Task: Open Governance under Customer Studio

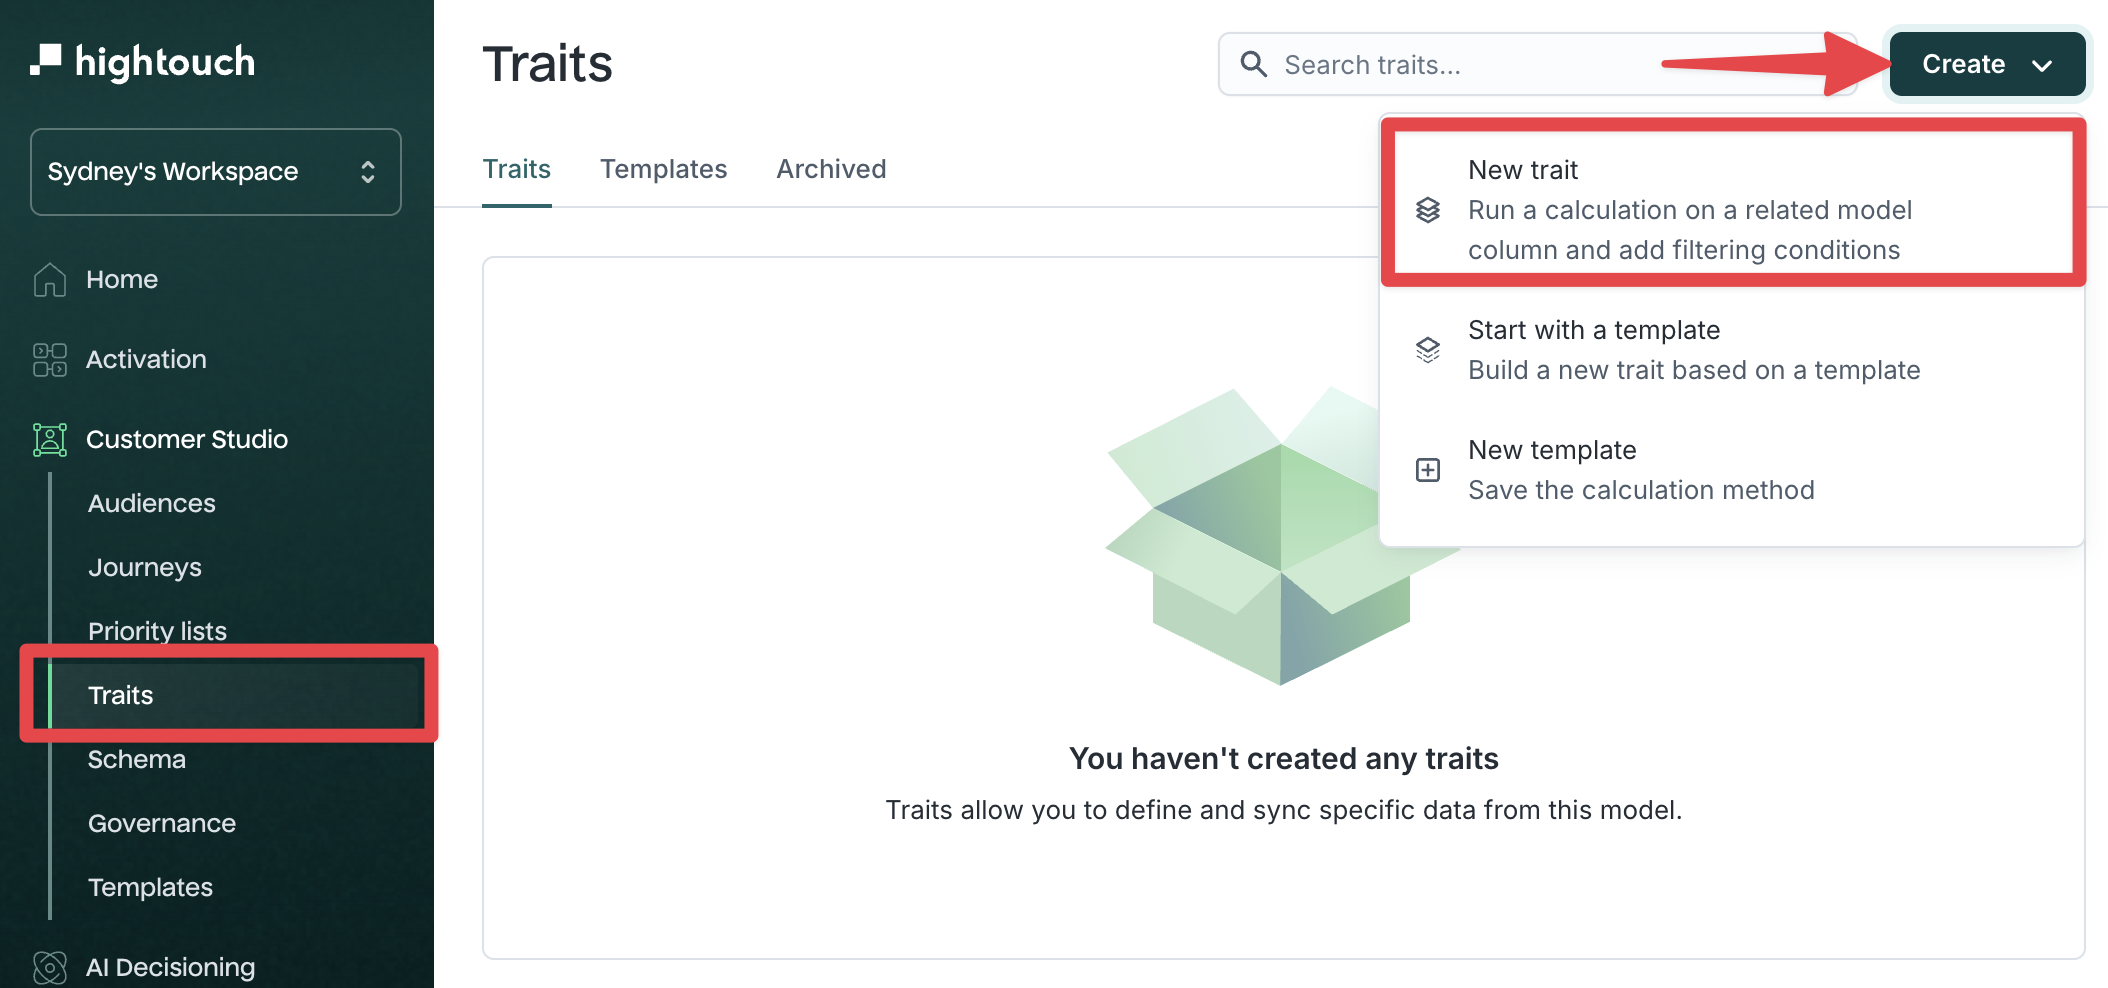Action: (x=162, y=823)
